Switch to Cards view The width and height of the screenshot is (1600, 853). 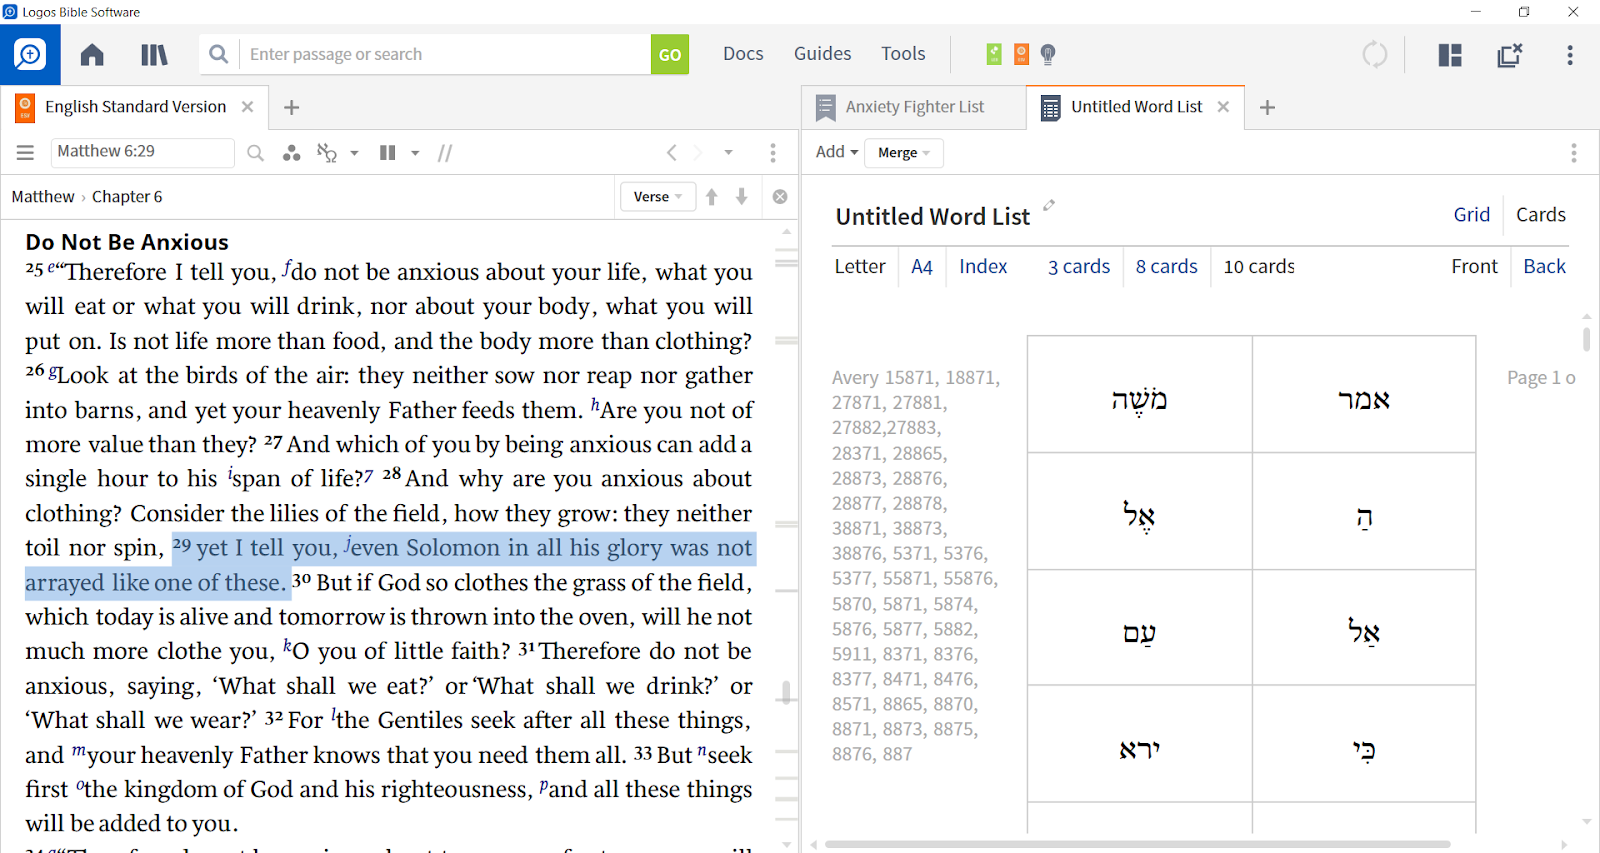tap(1541, 215)
